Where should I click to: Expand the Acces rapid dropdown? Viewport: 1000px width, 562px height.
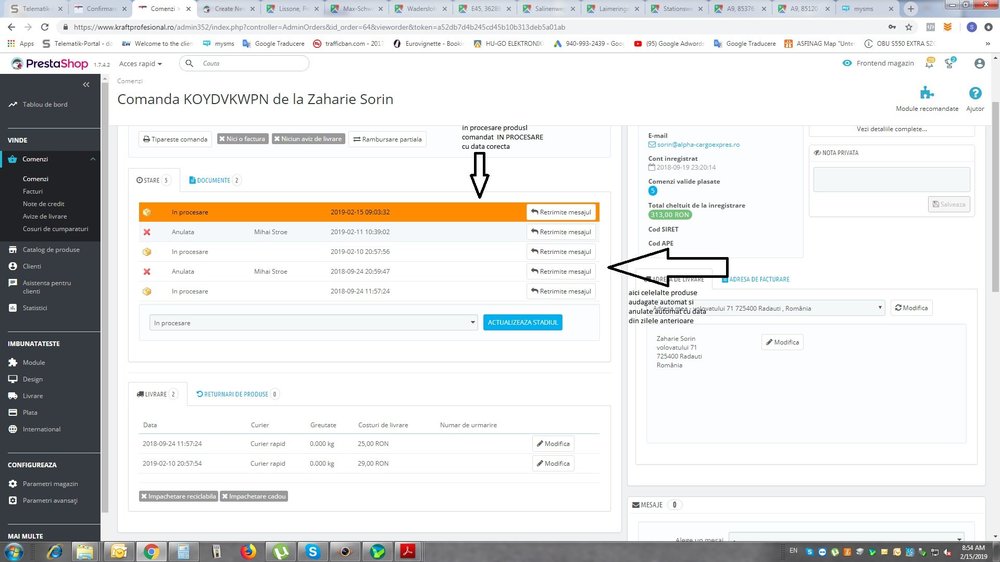point(140,64)
